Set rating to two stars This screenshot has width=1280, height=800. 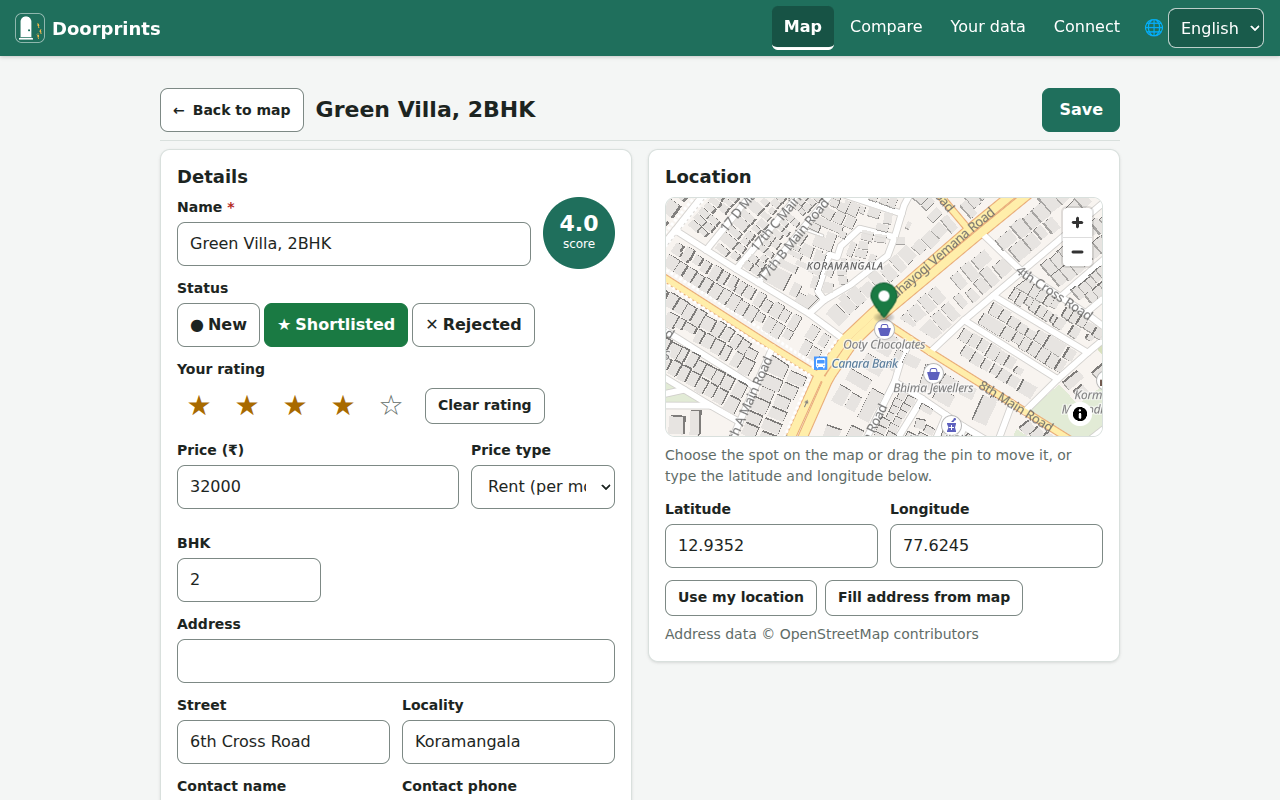click(247, 406)
